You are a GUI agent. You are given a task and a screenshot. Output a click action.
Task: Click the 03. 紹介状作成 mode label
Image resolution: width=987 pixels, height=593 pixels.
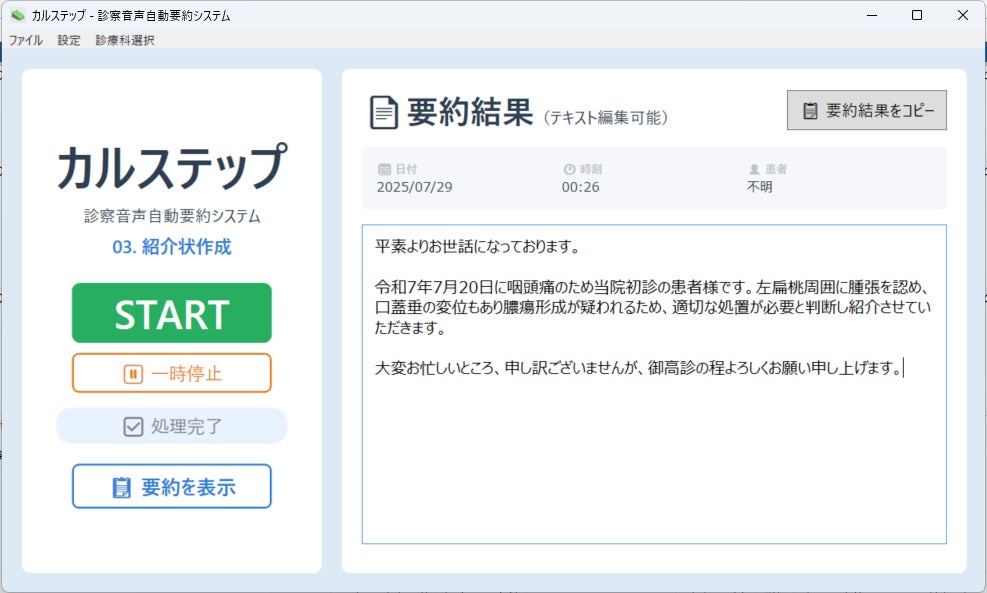172,247
